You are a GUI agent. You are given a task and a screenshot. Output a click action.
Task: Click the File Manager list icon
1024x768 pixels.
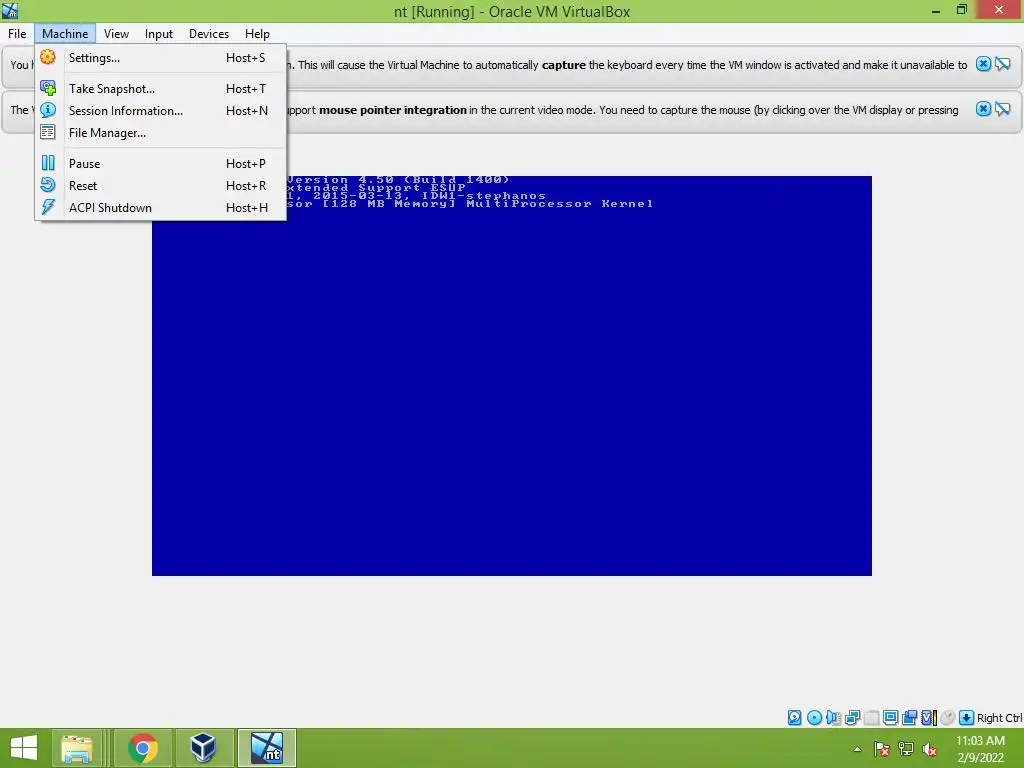[x=48, y=133]
